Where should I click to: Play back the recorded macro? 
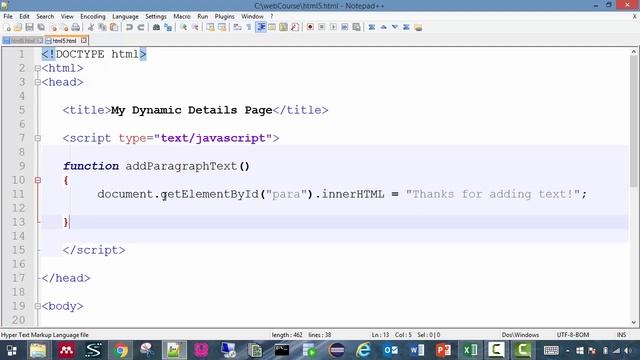333,27
